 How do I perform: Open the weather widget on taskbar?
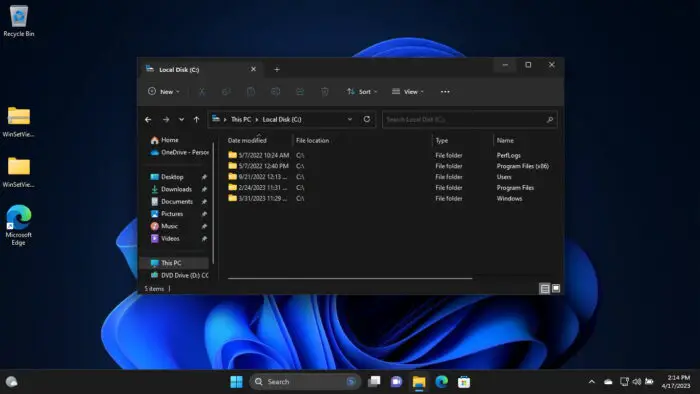click(12, 382)
